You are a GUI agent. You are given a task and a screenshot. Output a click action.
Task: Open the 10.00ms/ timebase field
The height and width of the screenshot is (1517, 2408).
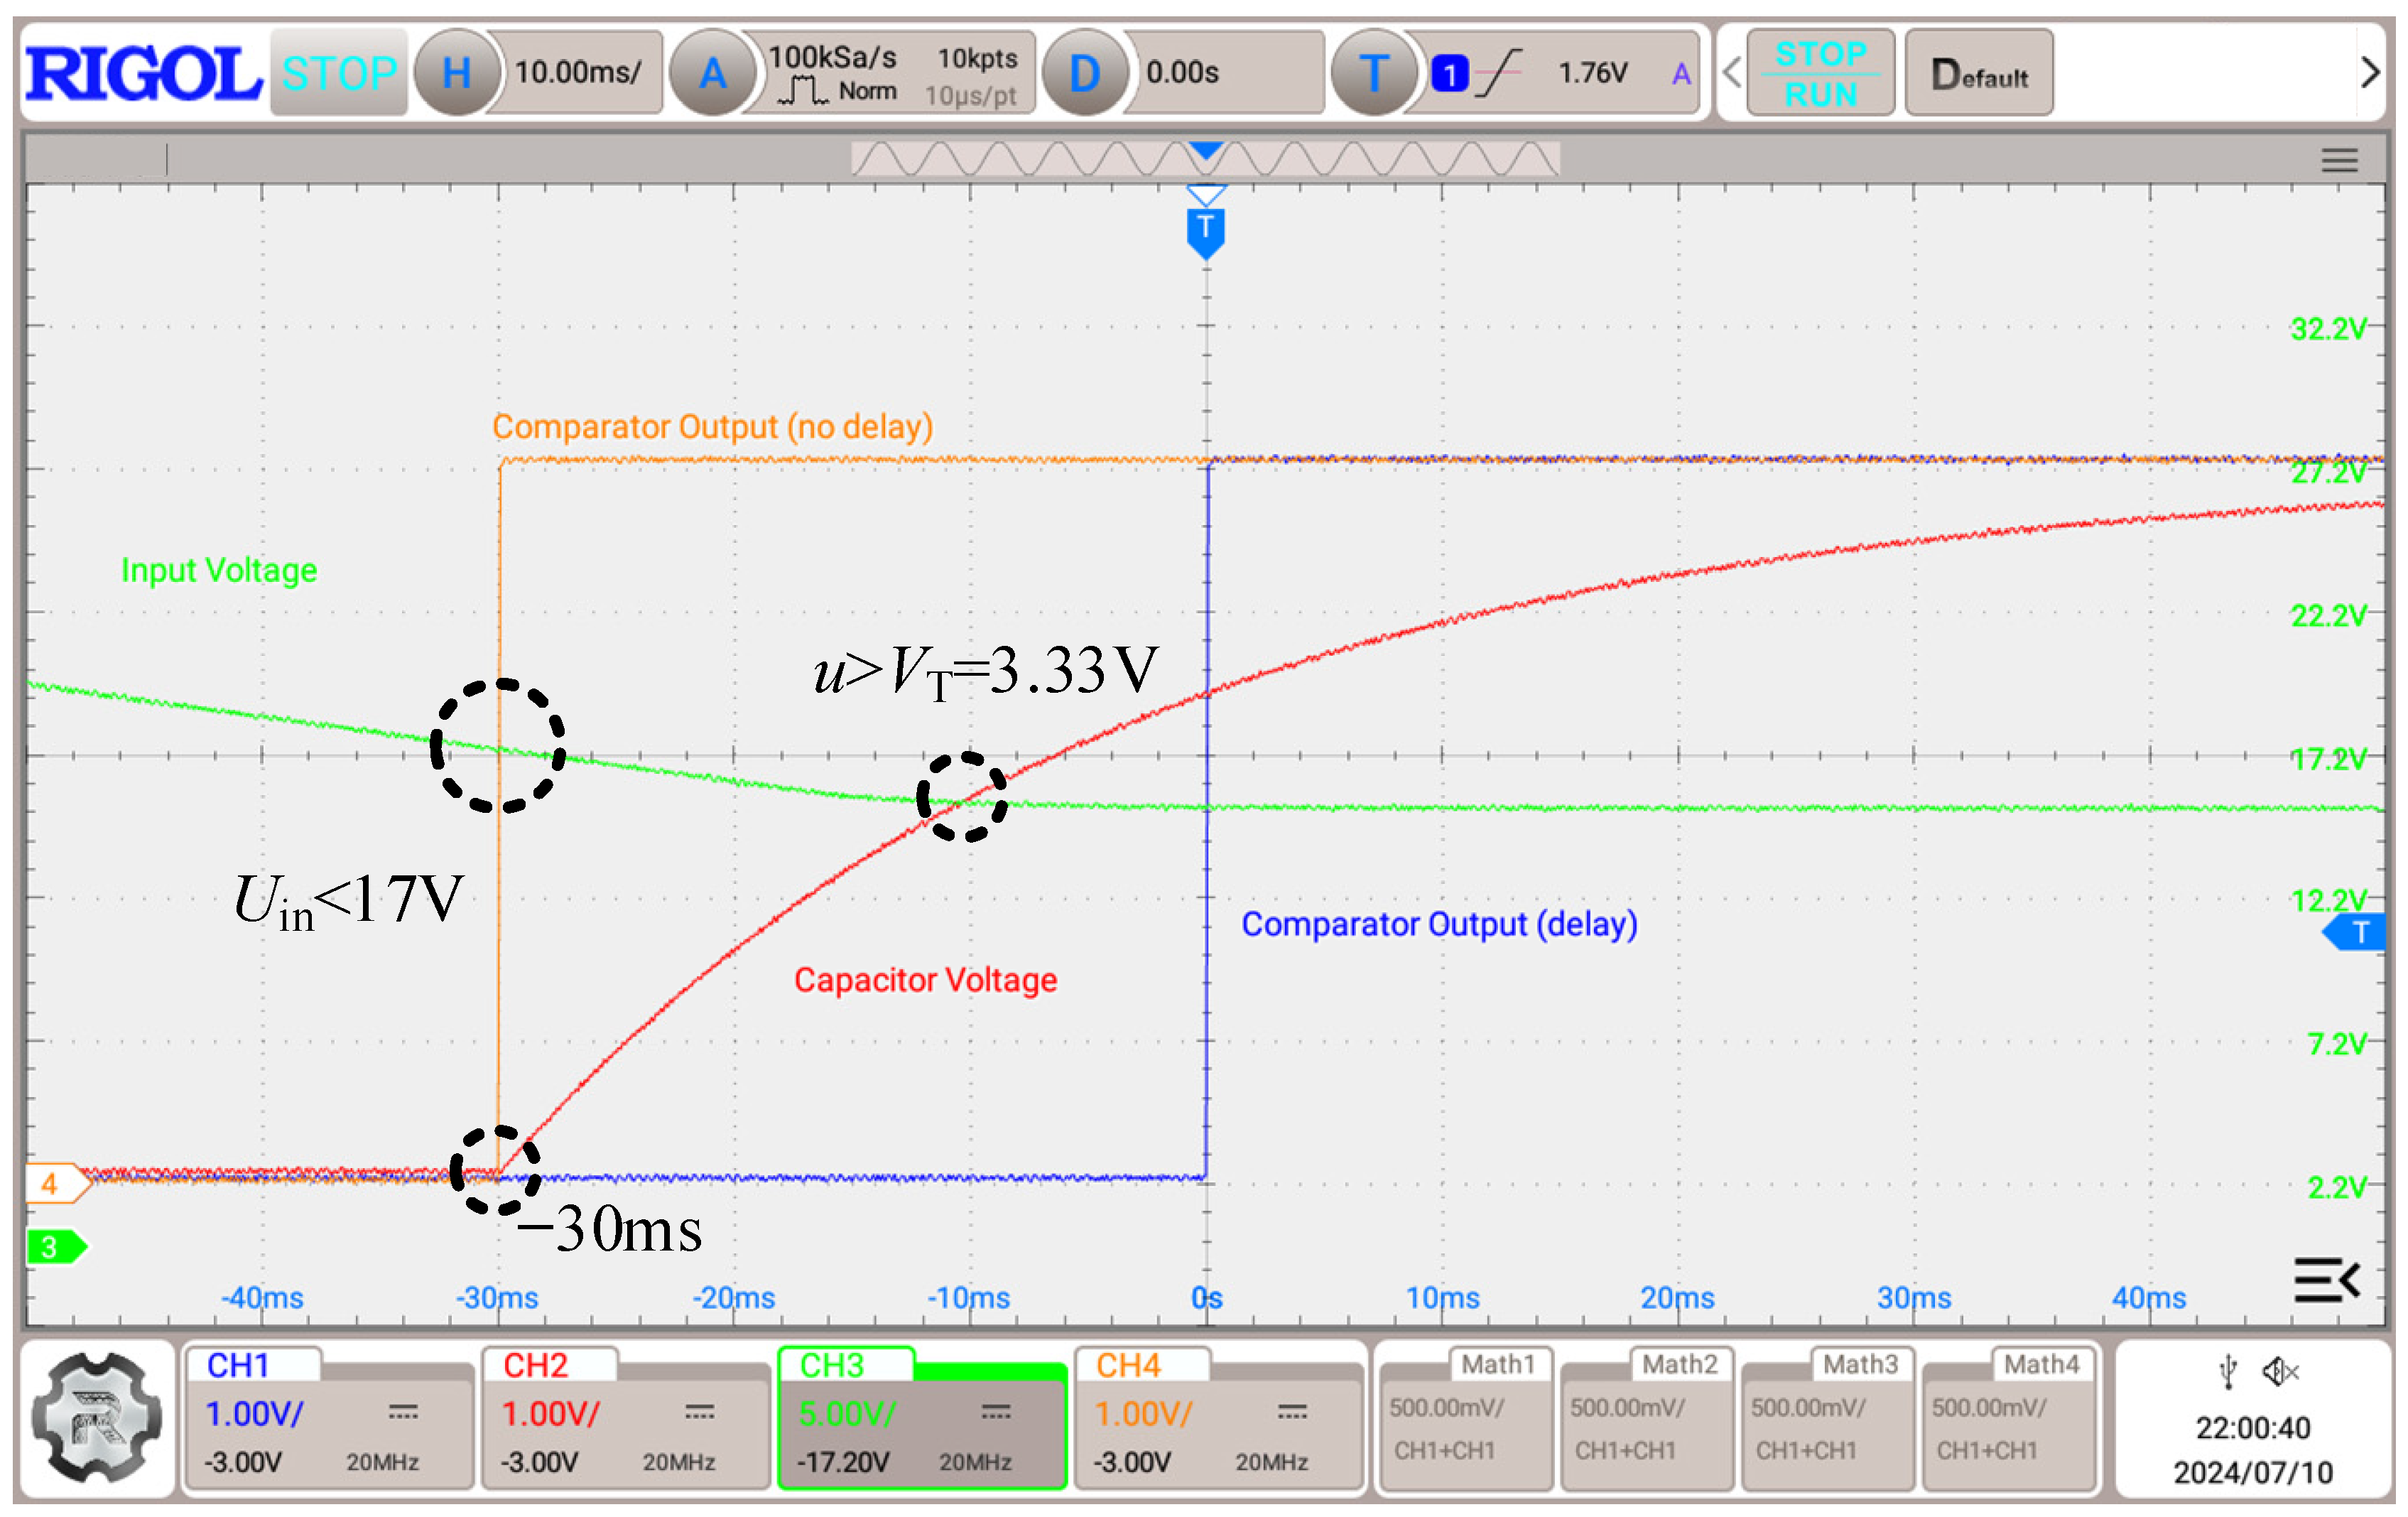click(578, 73)
